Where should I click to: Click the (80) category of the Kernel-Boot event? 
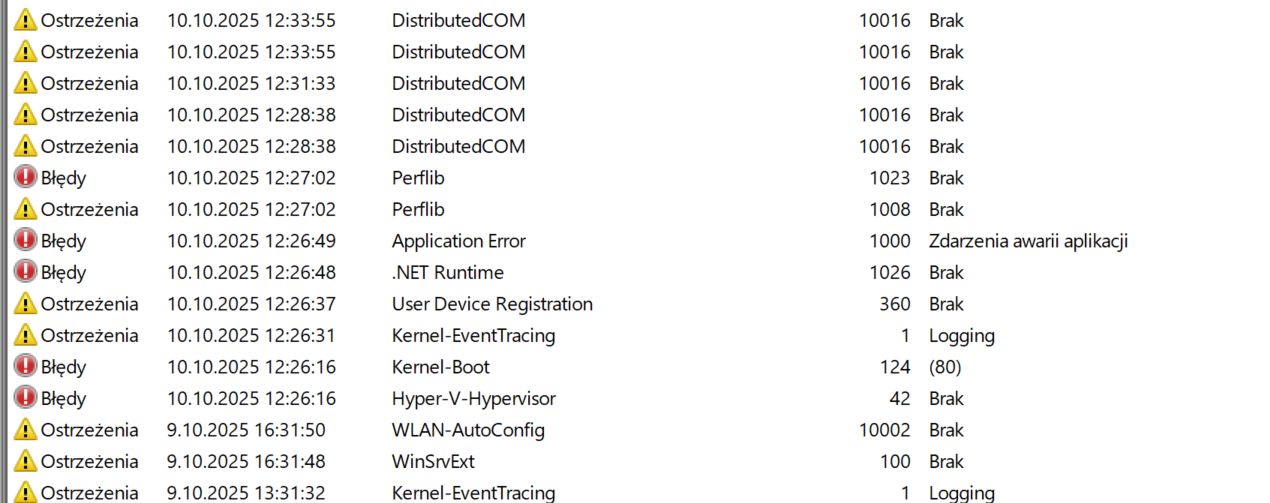945,367
